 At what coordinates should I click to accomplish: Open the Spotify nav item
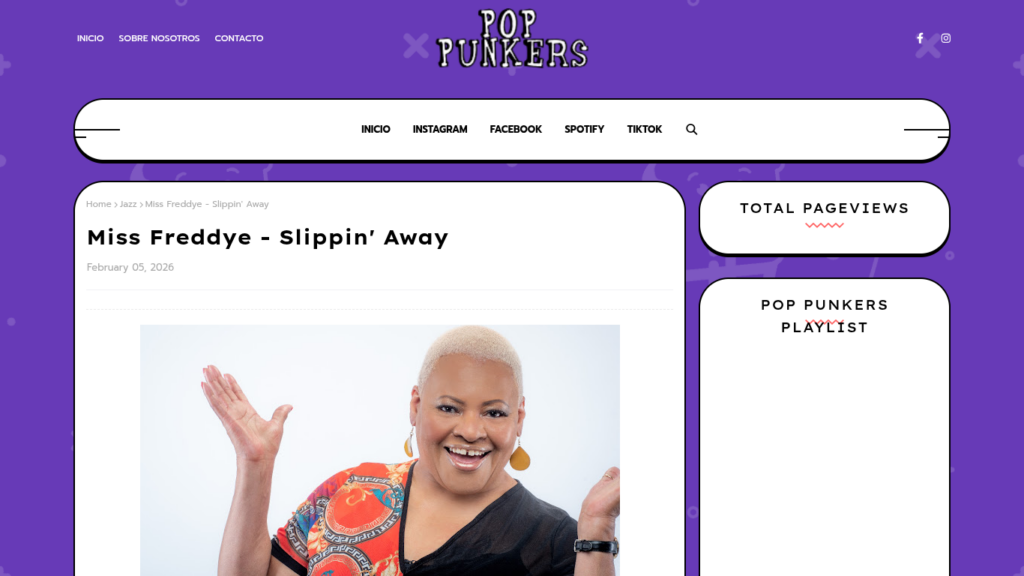[584, 129]
